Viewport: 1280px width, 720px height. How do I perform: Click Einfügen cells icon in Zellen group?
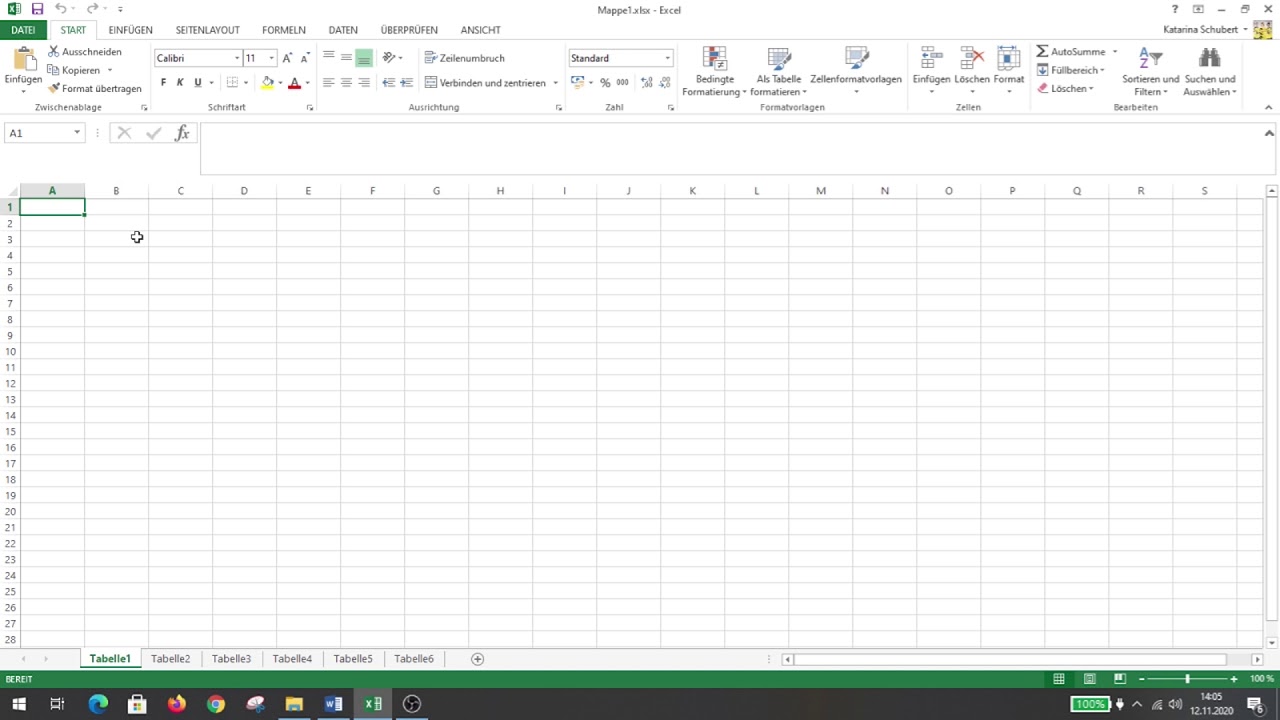[x=932, y=59]
